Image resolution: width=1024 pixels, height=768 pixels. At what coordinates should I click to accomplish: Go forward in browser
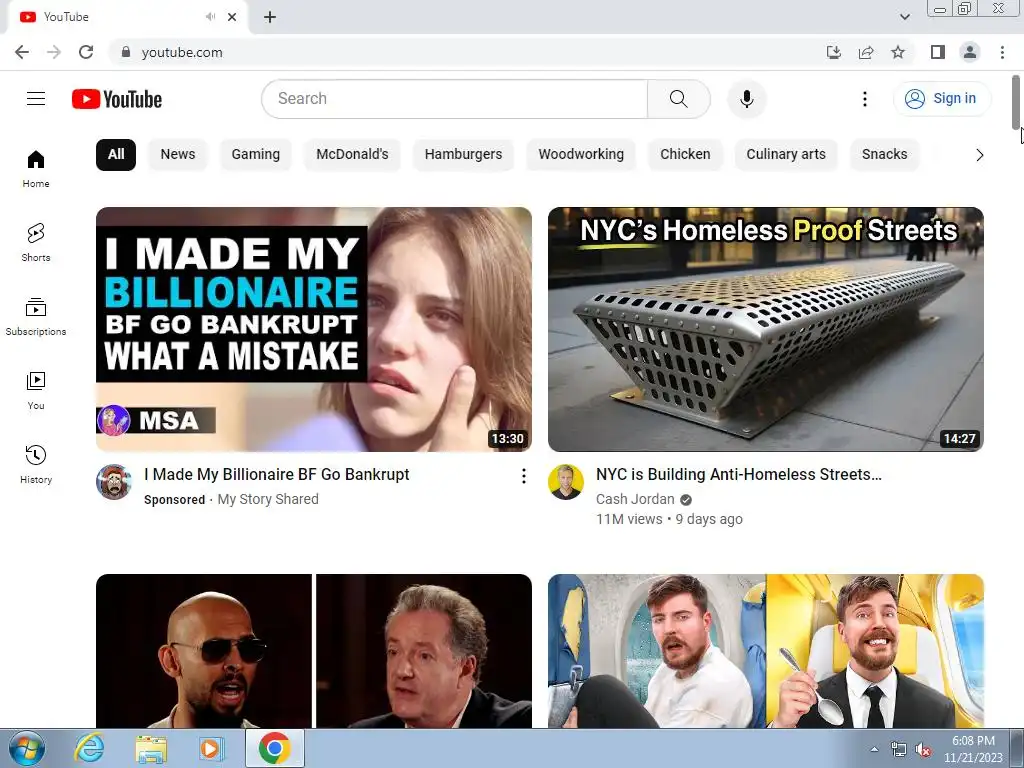click(x=54, y=52)
